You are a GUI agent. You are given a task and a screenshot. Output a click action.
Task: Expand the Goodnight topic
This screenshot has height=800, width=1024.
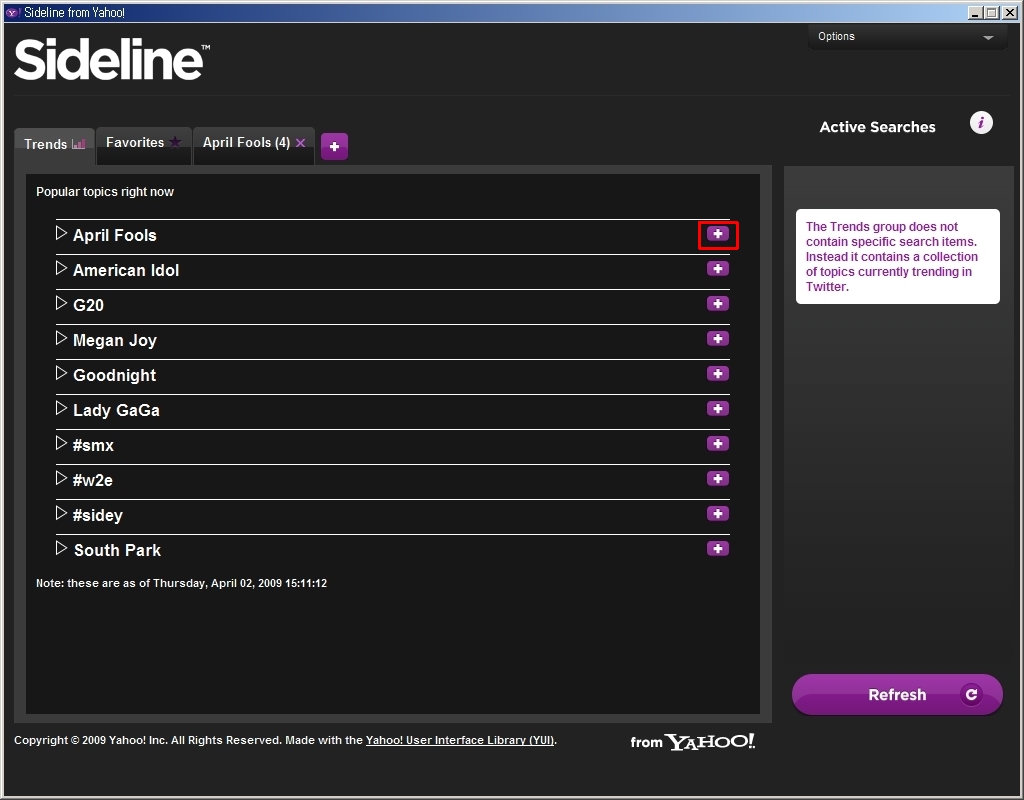(61, 373)
